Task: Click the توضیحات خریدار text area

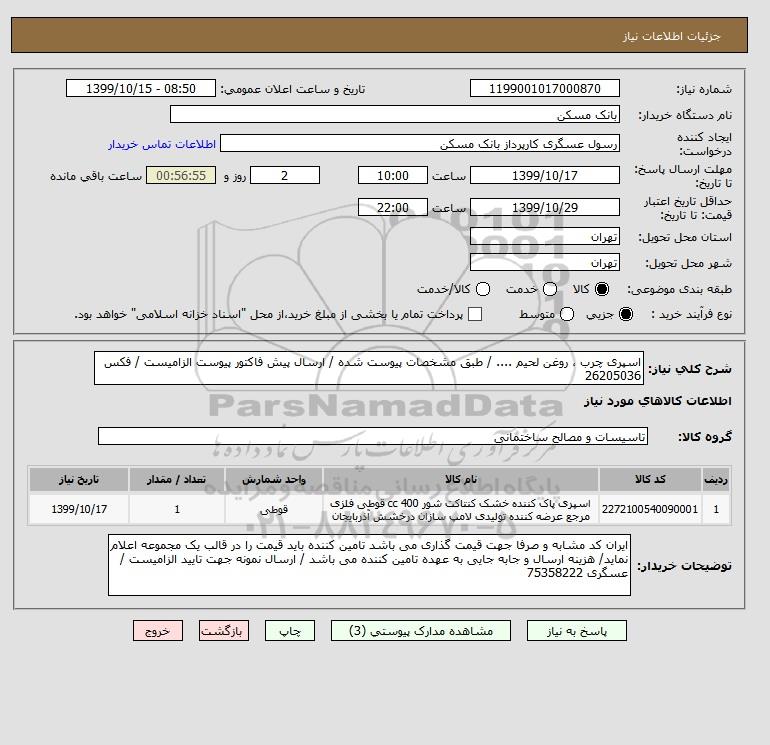Action: click(x=369, y=565)
